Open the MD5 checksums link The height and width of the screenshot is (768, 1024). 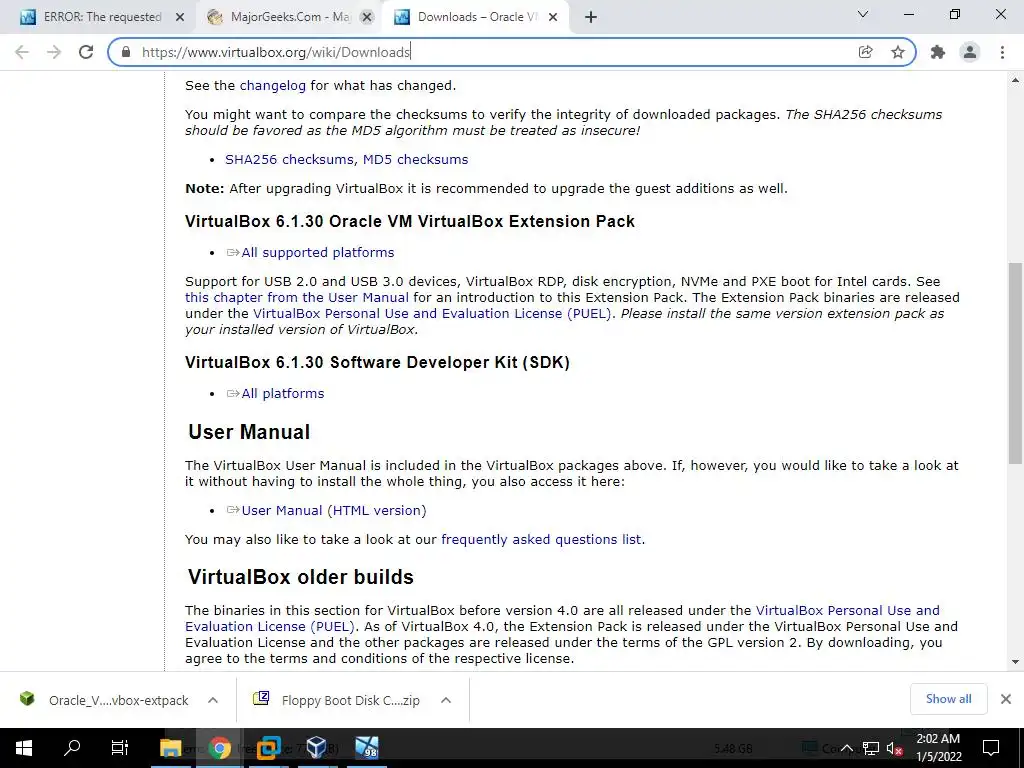(415, 159)
